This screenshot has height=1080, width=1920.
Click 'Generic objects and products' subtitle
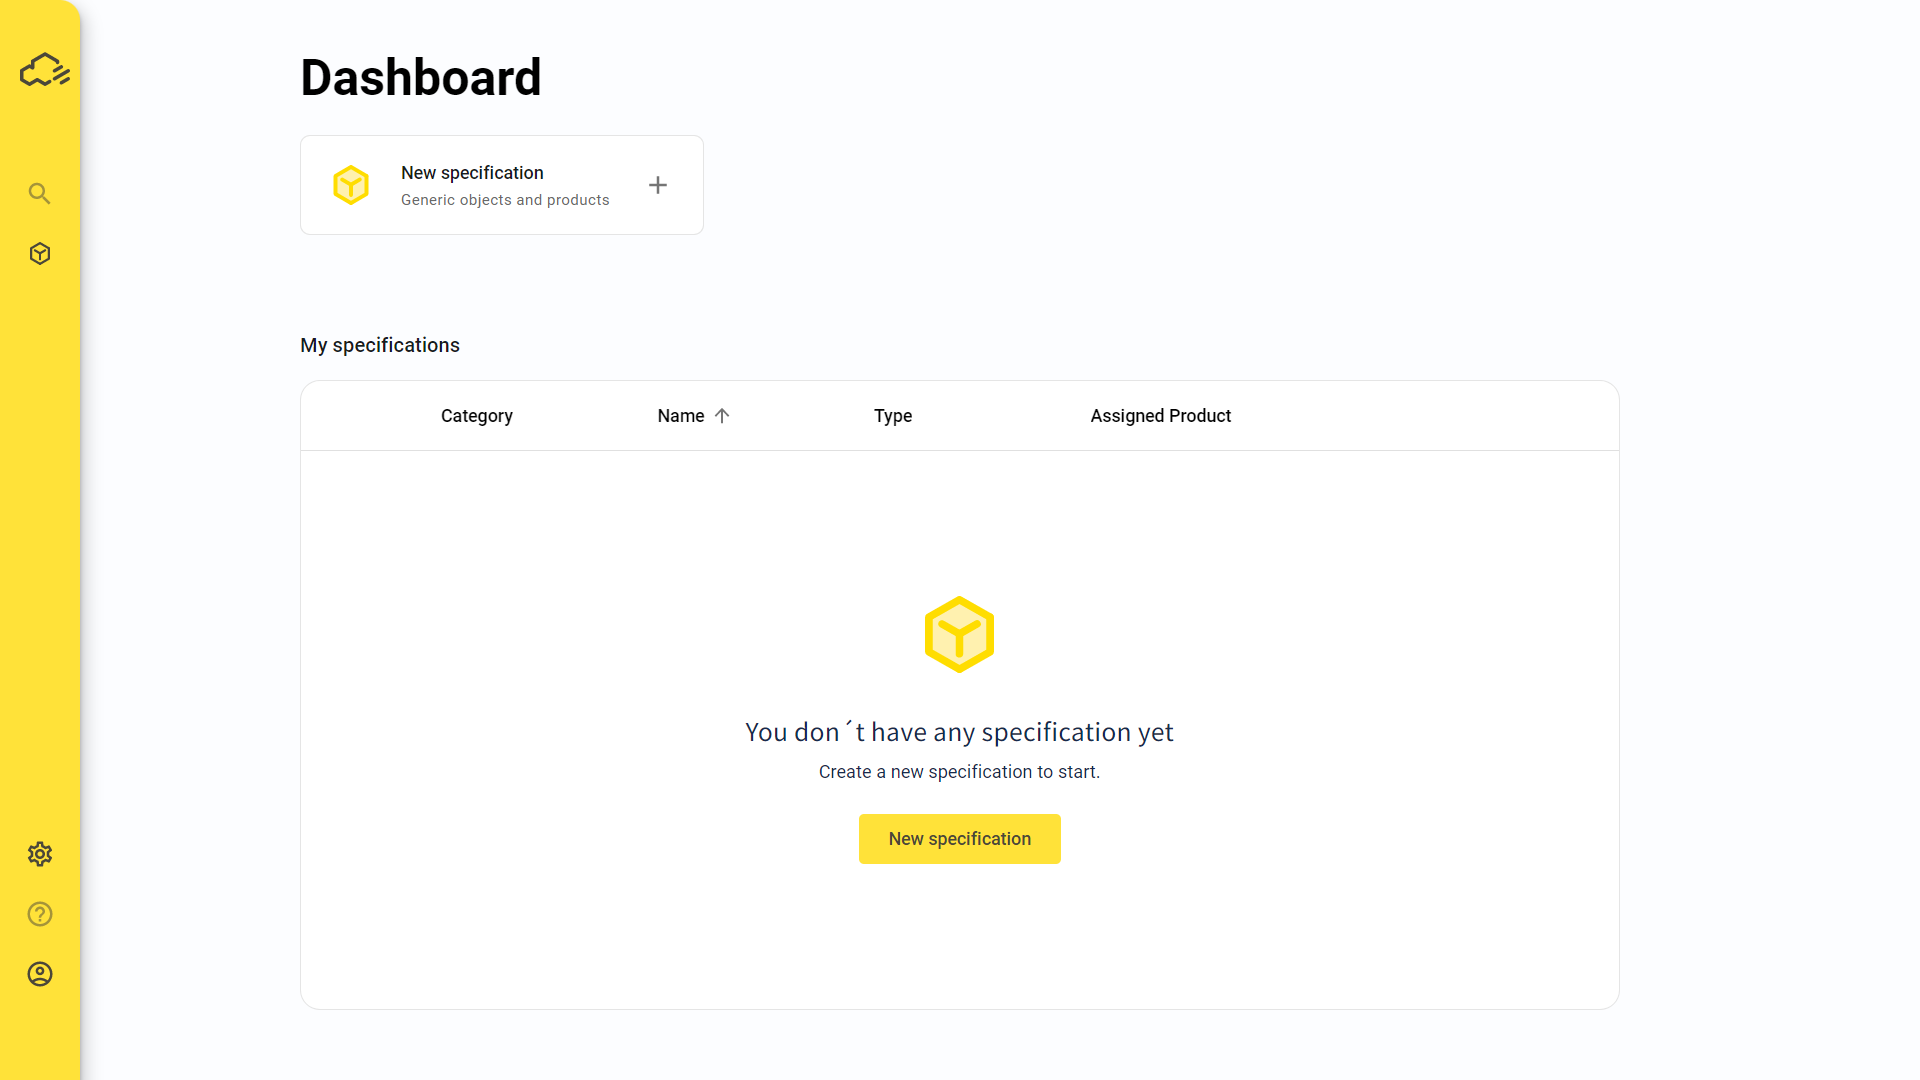pos(505,200)
